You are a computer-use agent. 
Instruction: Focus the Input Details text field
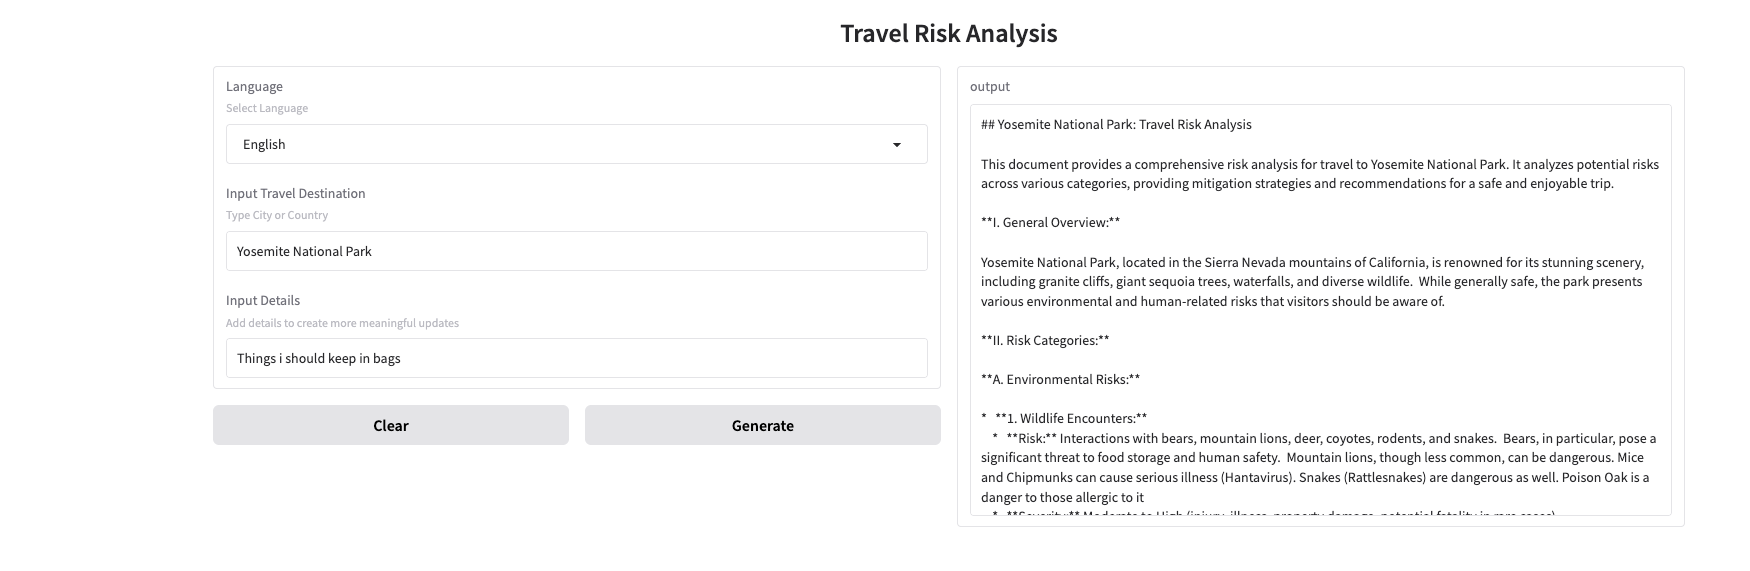[576, 359]
